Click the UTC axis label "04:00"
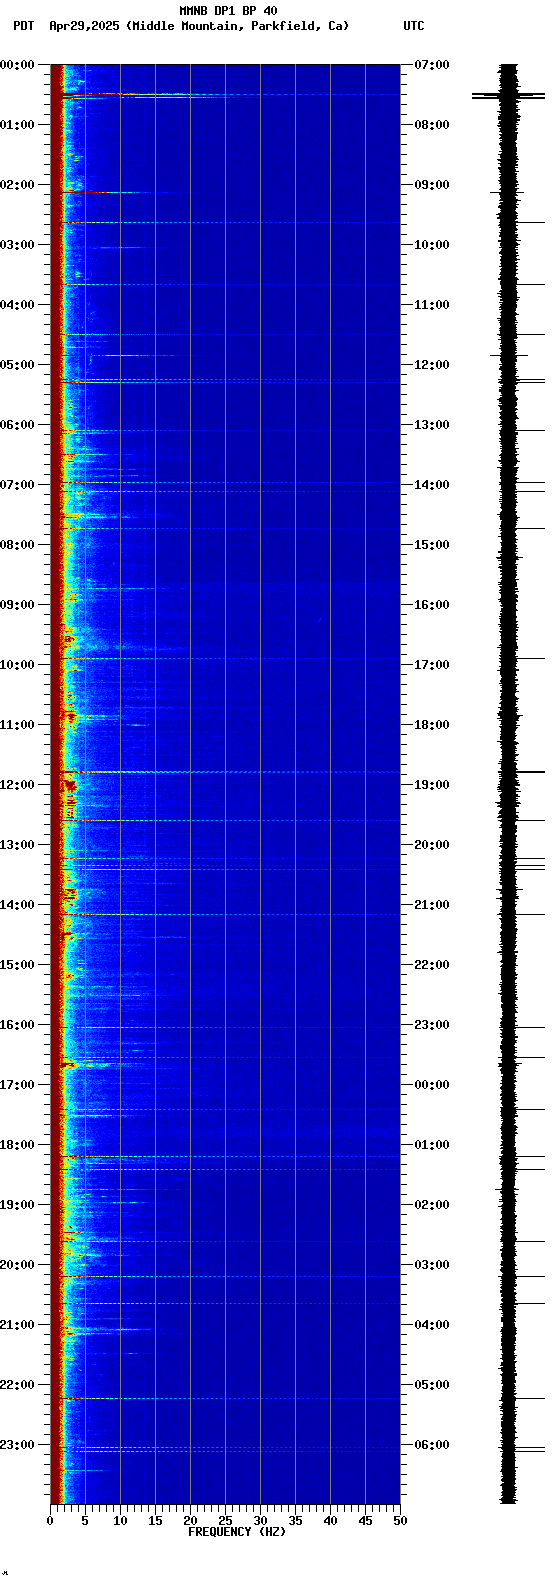This screenshot has width=552, height=1584. (431, 1325)
